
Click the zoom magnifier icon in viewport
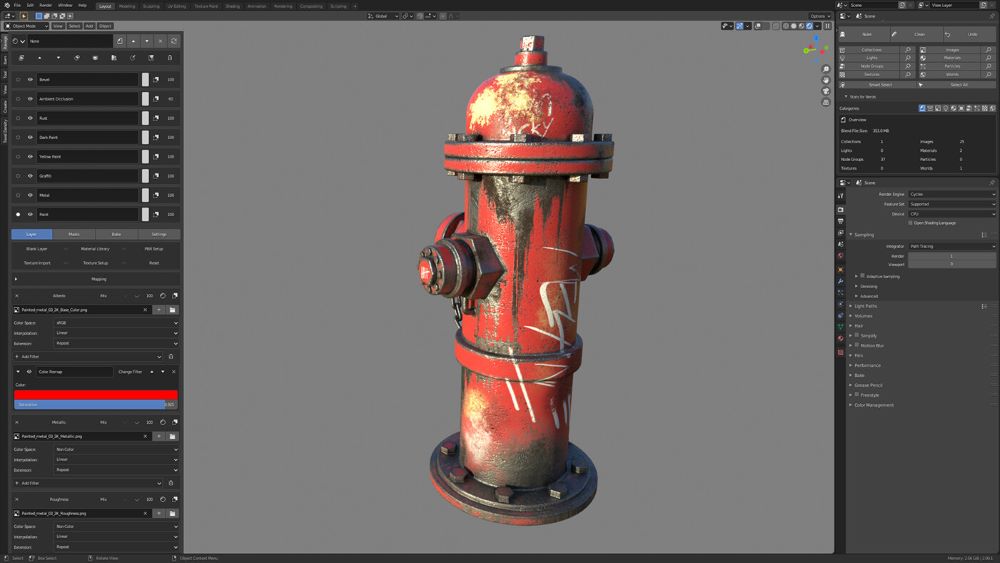coord(826,69)
